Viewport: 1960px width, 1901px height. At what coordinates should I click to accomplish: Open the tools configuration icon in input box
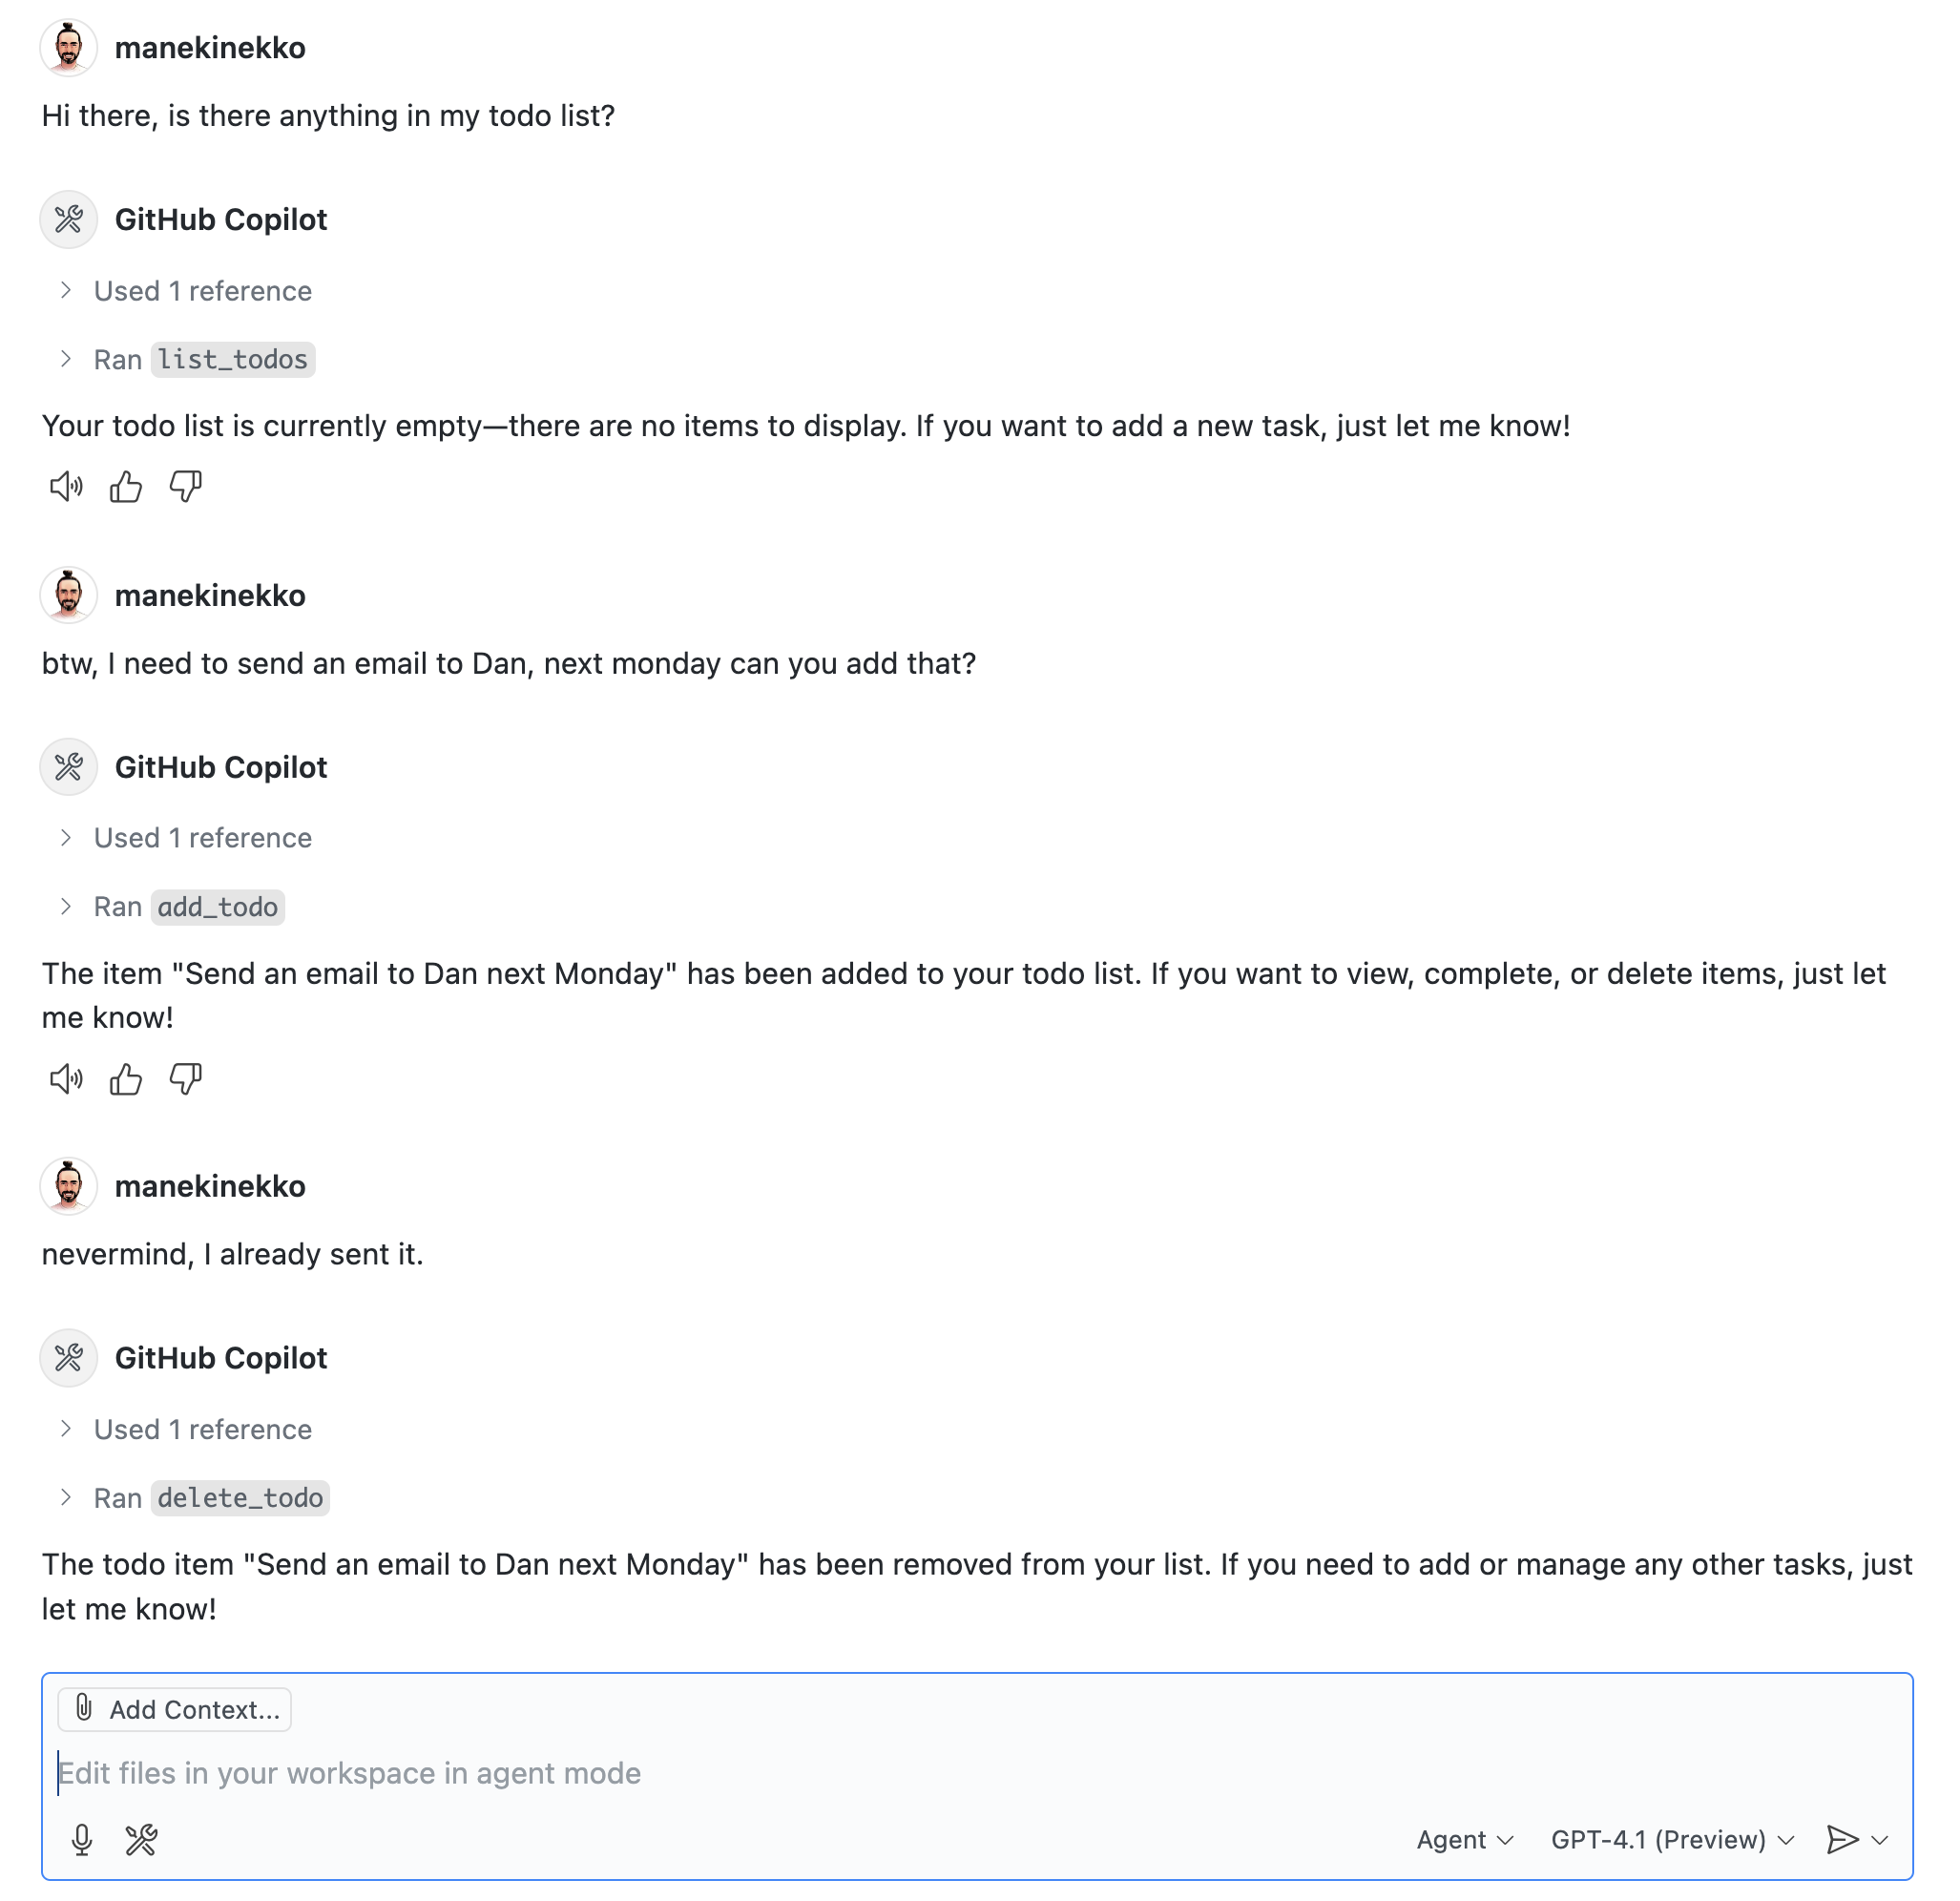[141, 1839]
